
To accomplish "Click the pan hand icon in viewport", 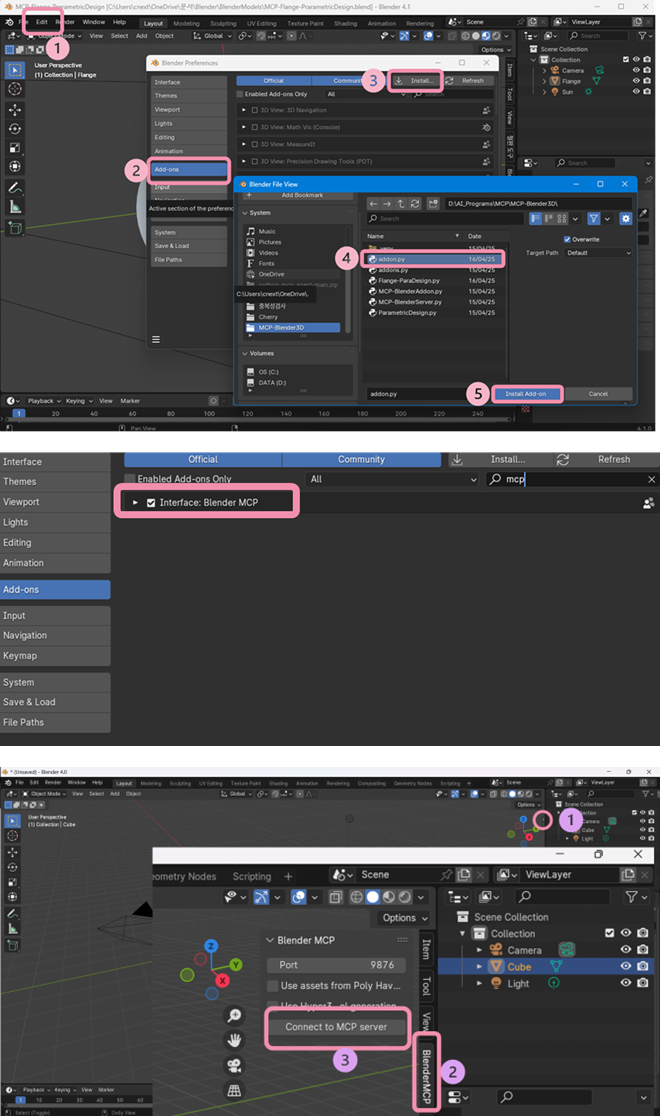I will pyautogui.click(x=234, y=1040).
